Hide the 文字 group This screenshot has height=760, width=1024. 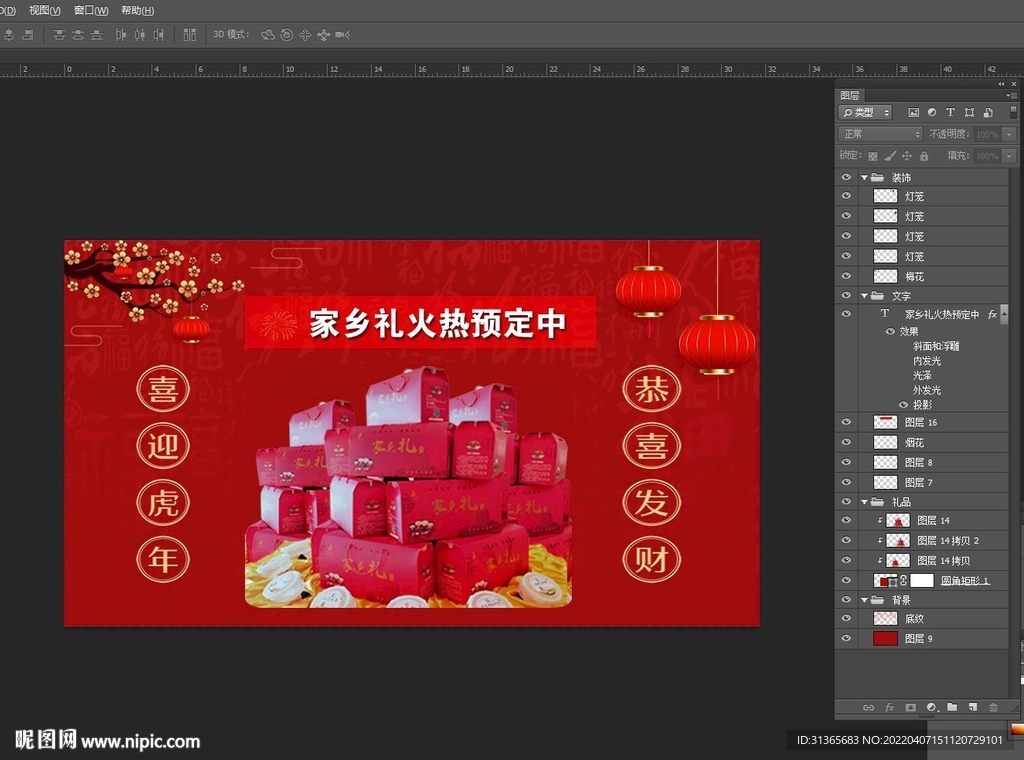point(846,296)
